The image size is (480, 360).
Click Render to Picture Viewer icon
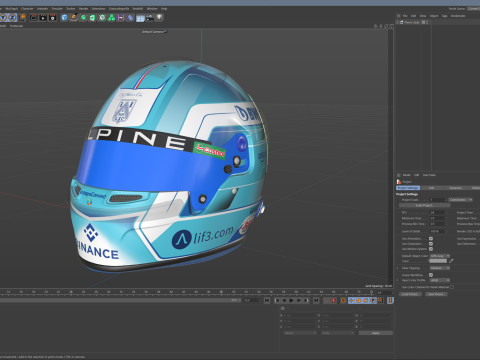43,17
